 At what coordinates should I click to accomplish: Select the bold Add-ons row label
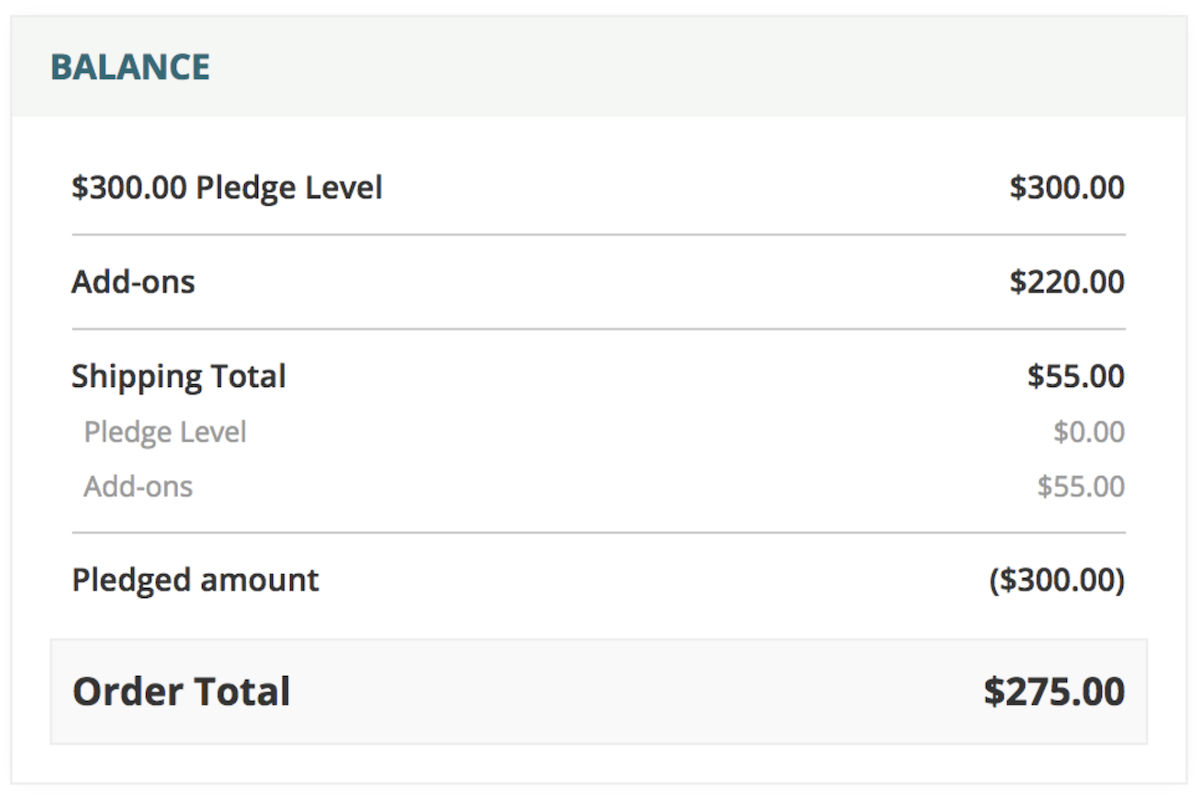[133, 282]
